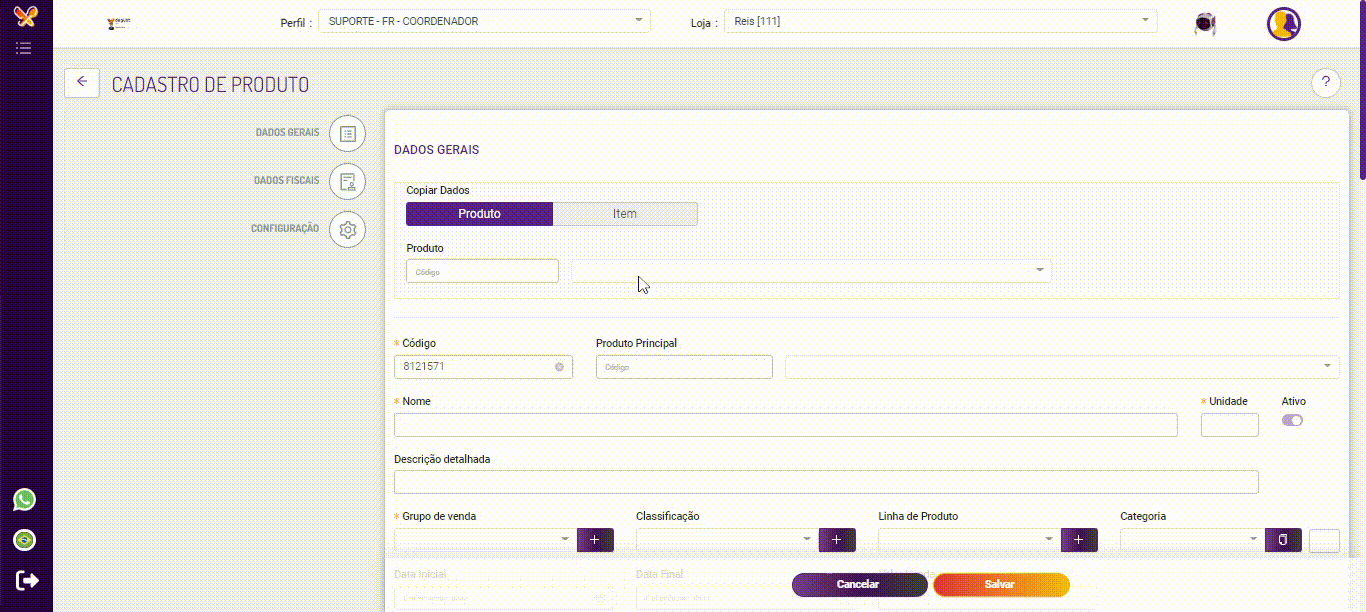The height and width of the screenshot is (612, 1366).
Task: Toggle the Ativo switch
Action: [x=1293, y=420]
